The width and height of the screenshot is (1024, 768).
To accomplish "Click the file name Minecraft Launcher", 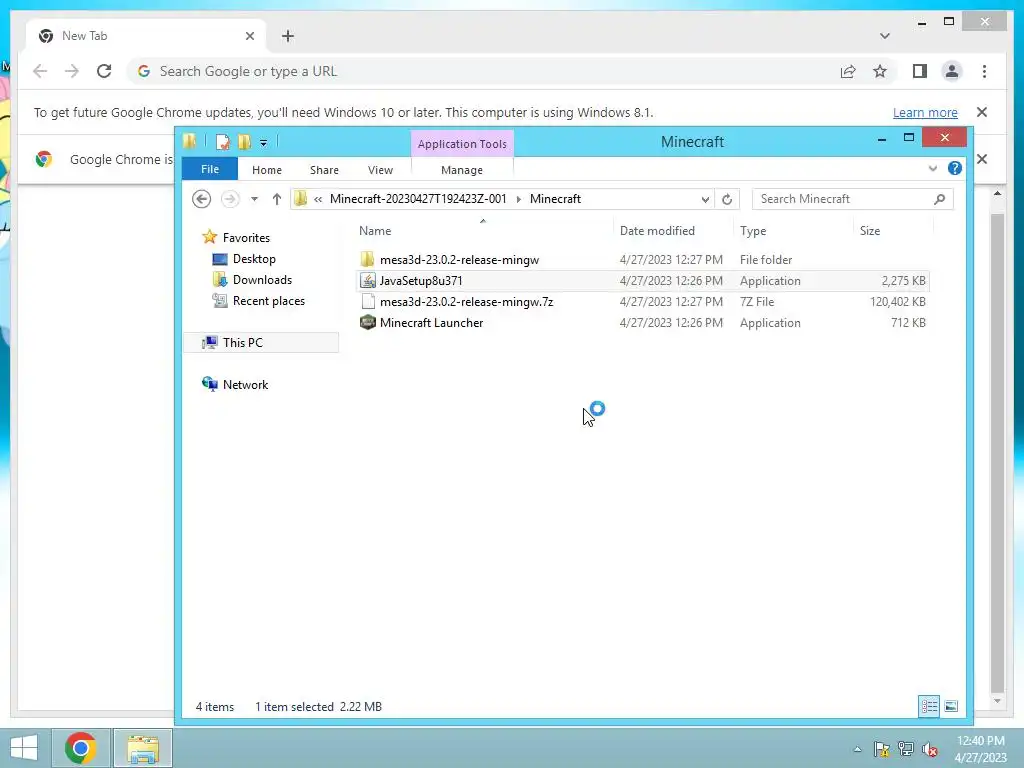I will point(432,323).
